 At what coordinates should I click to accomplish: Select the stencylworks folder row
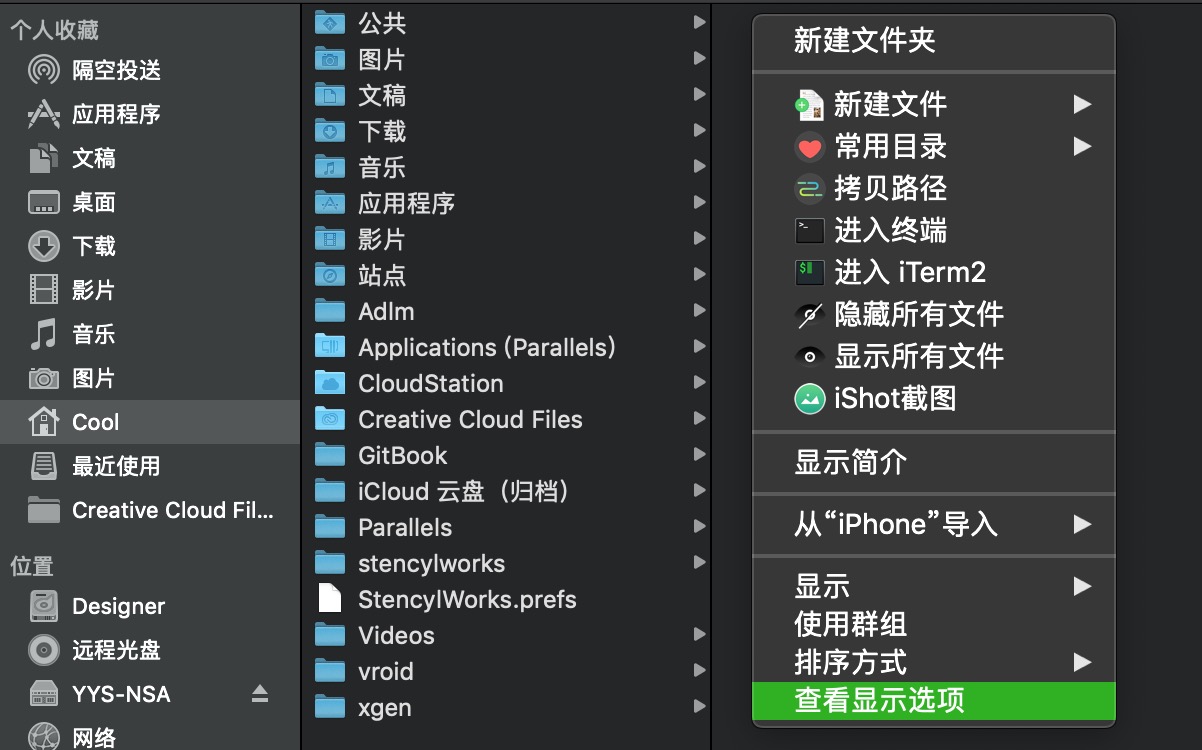(x=506, y=563)
